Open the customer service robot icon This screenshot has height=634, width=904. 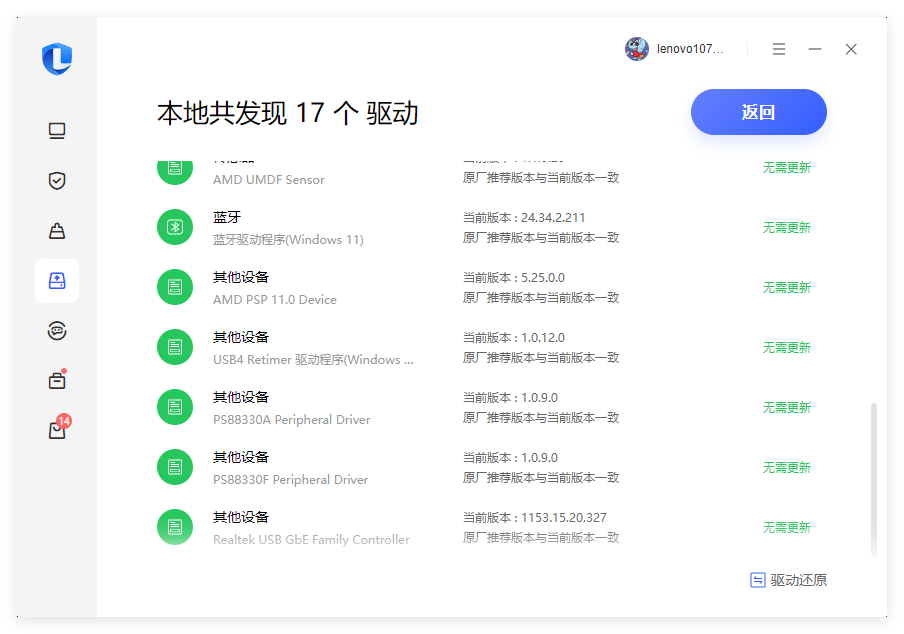point(57,331)
